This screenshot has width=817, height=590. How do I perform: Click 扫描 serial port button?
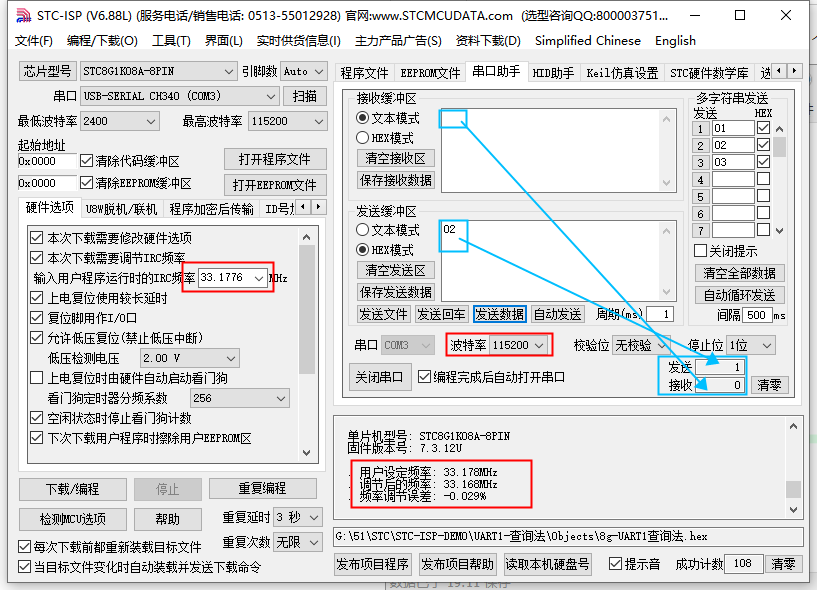(305, 96)
